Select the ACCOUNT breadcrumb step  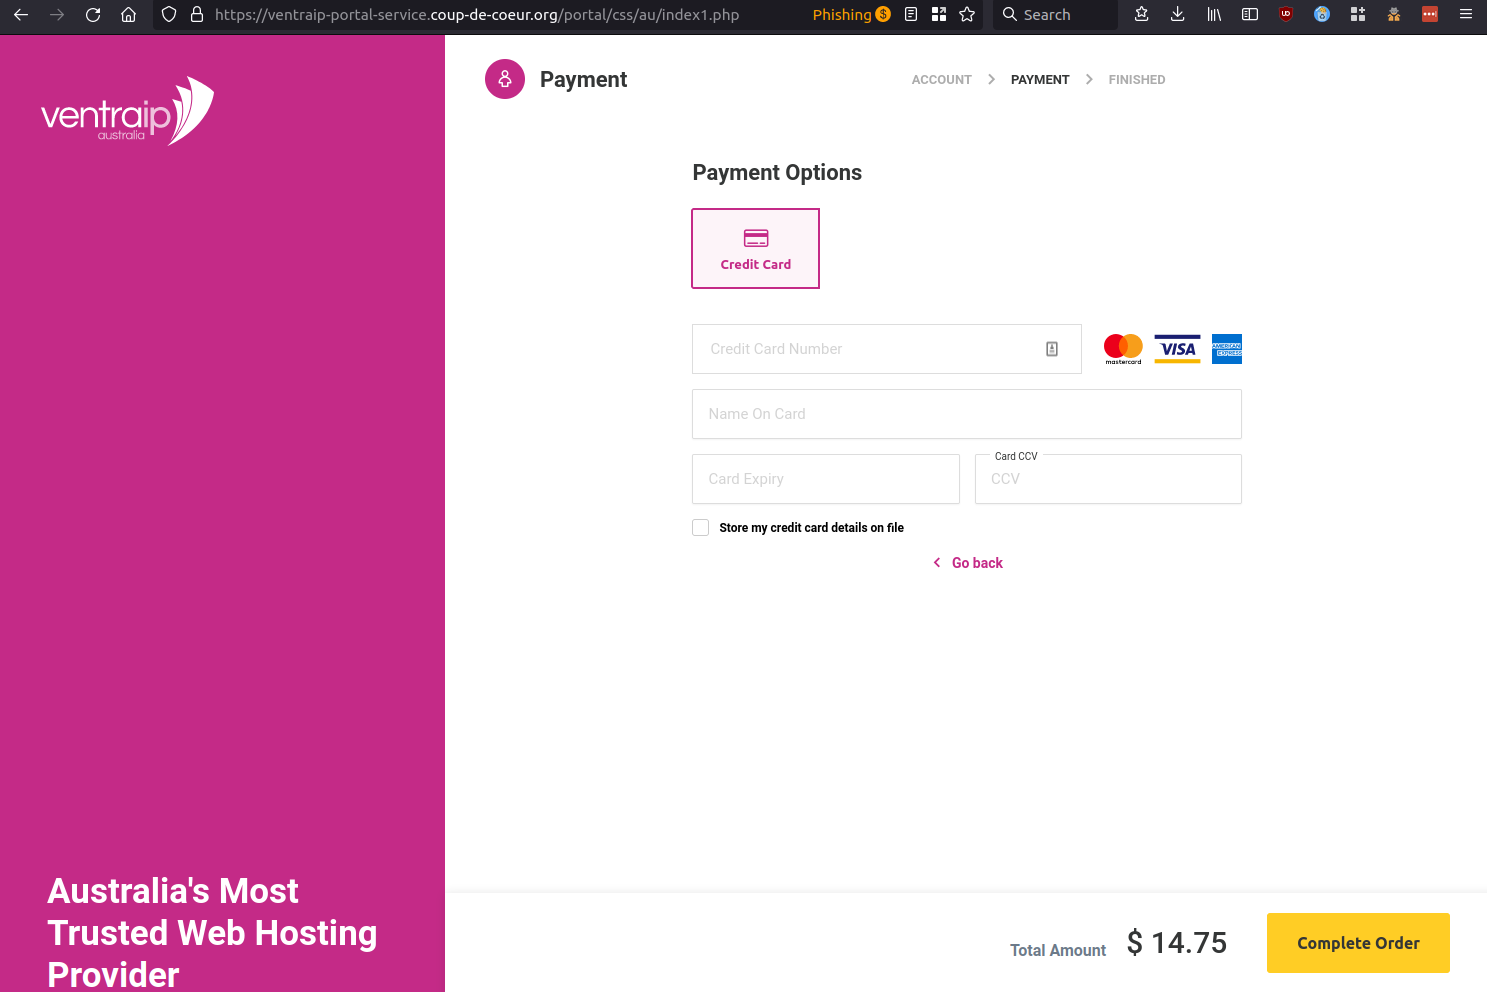point(941,79)
